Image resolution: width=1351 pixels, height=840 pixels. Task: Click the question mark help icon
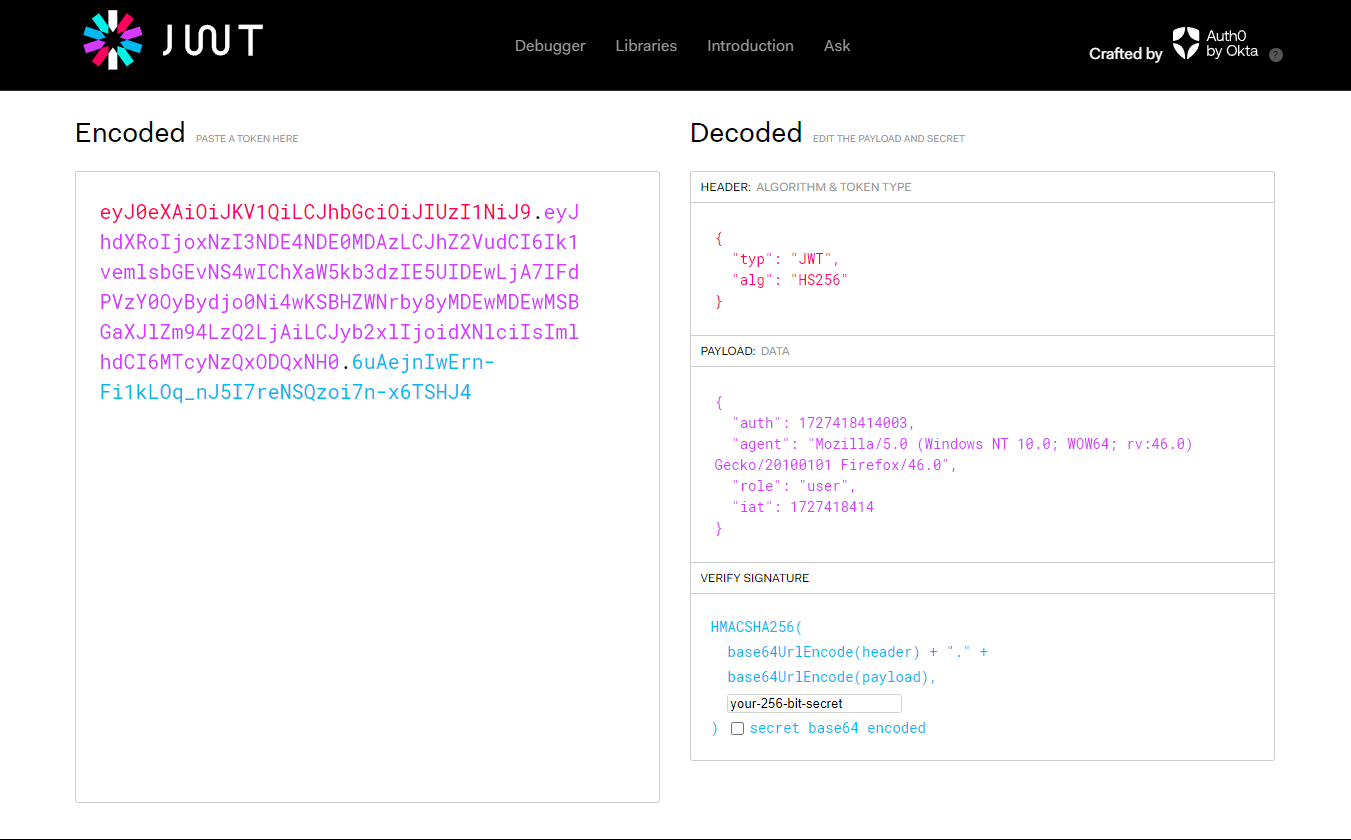[x=1275, y=55]
